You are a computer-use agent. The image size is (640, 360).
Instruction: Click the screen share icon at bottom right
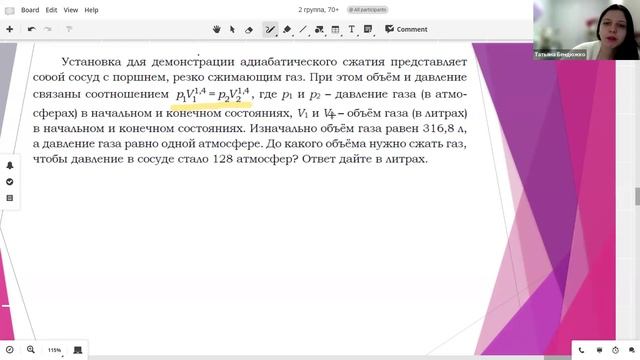[599, 350]
